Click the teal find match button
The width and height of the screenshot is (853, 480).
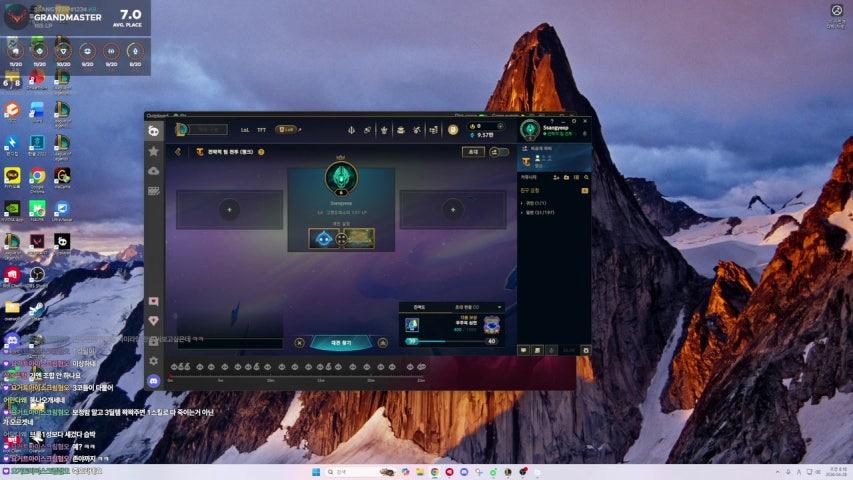[341, 343]
